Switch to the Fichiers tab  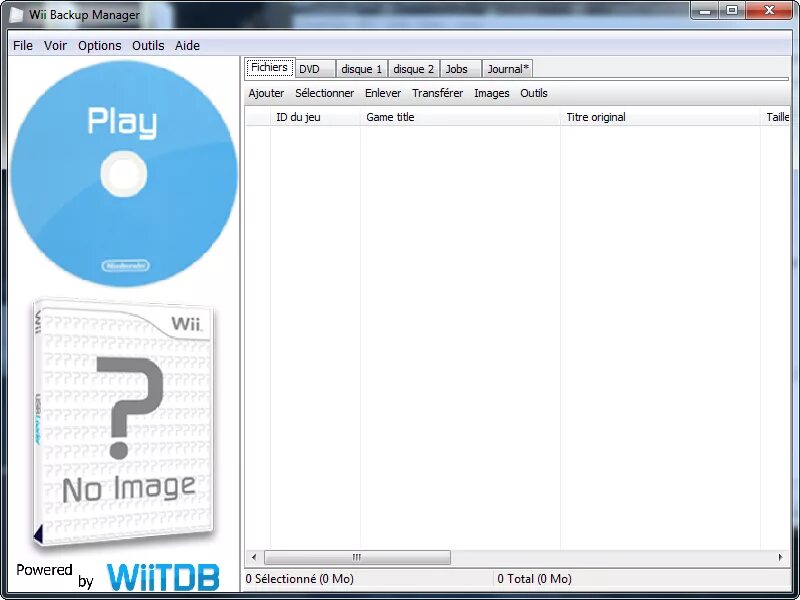click(269, 67)
